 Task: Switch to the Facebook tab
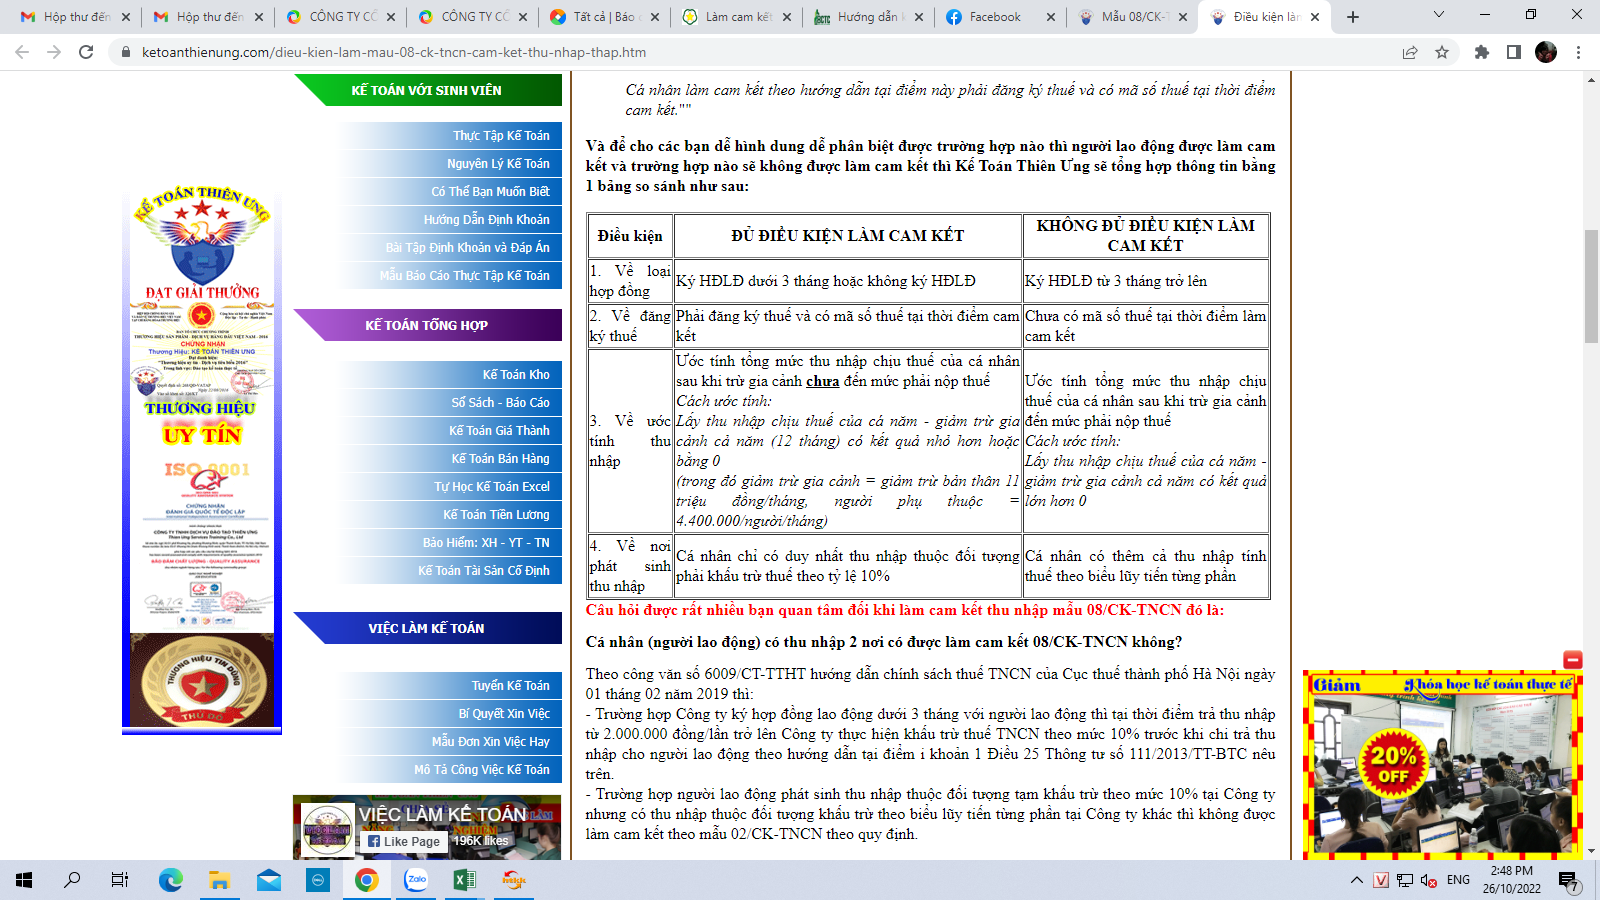point(994,17)
